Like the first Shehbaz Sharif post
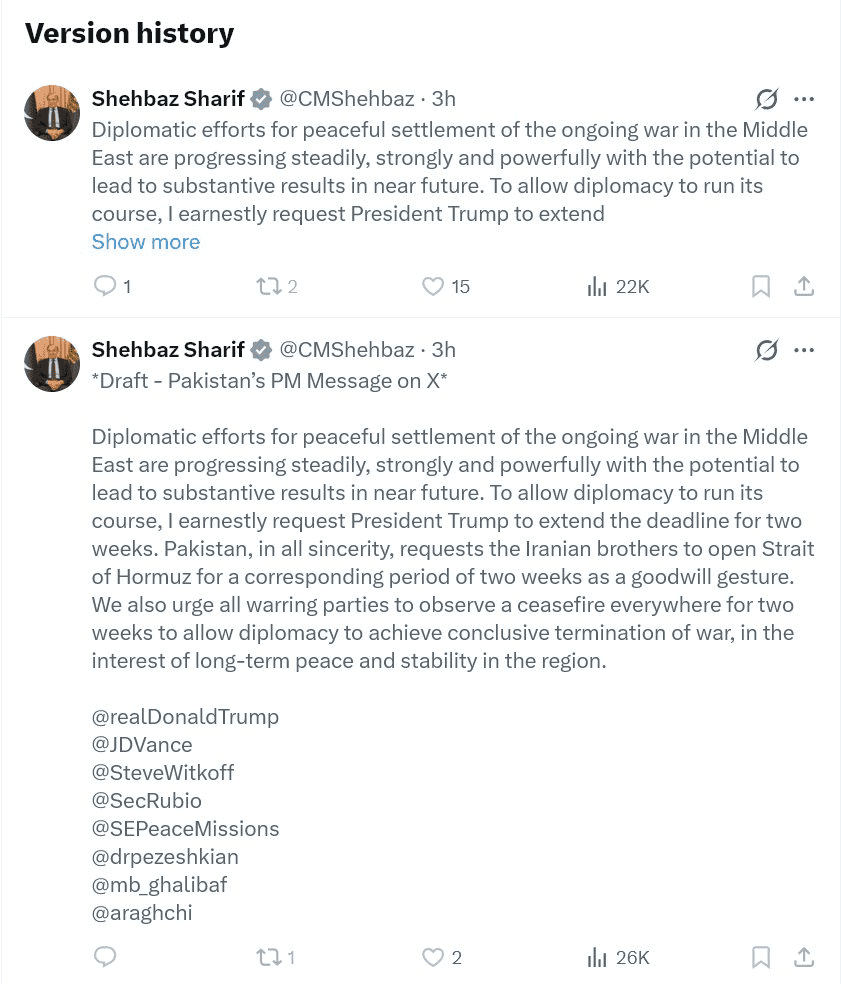 click(x=432, y=287)
